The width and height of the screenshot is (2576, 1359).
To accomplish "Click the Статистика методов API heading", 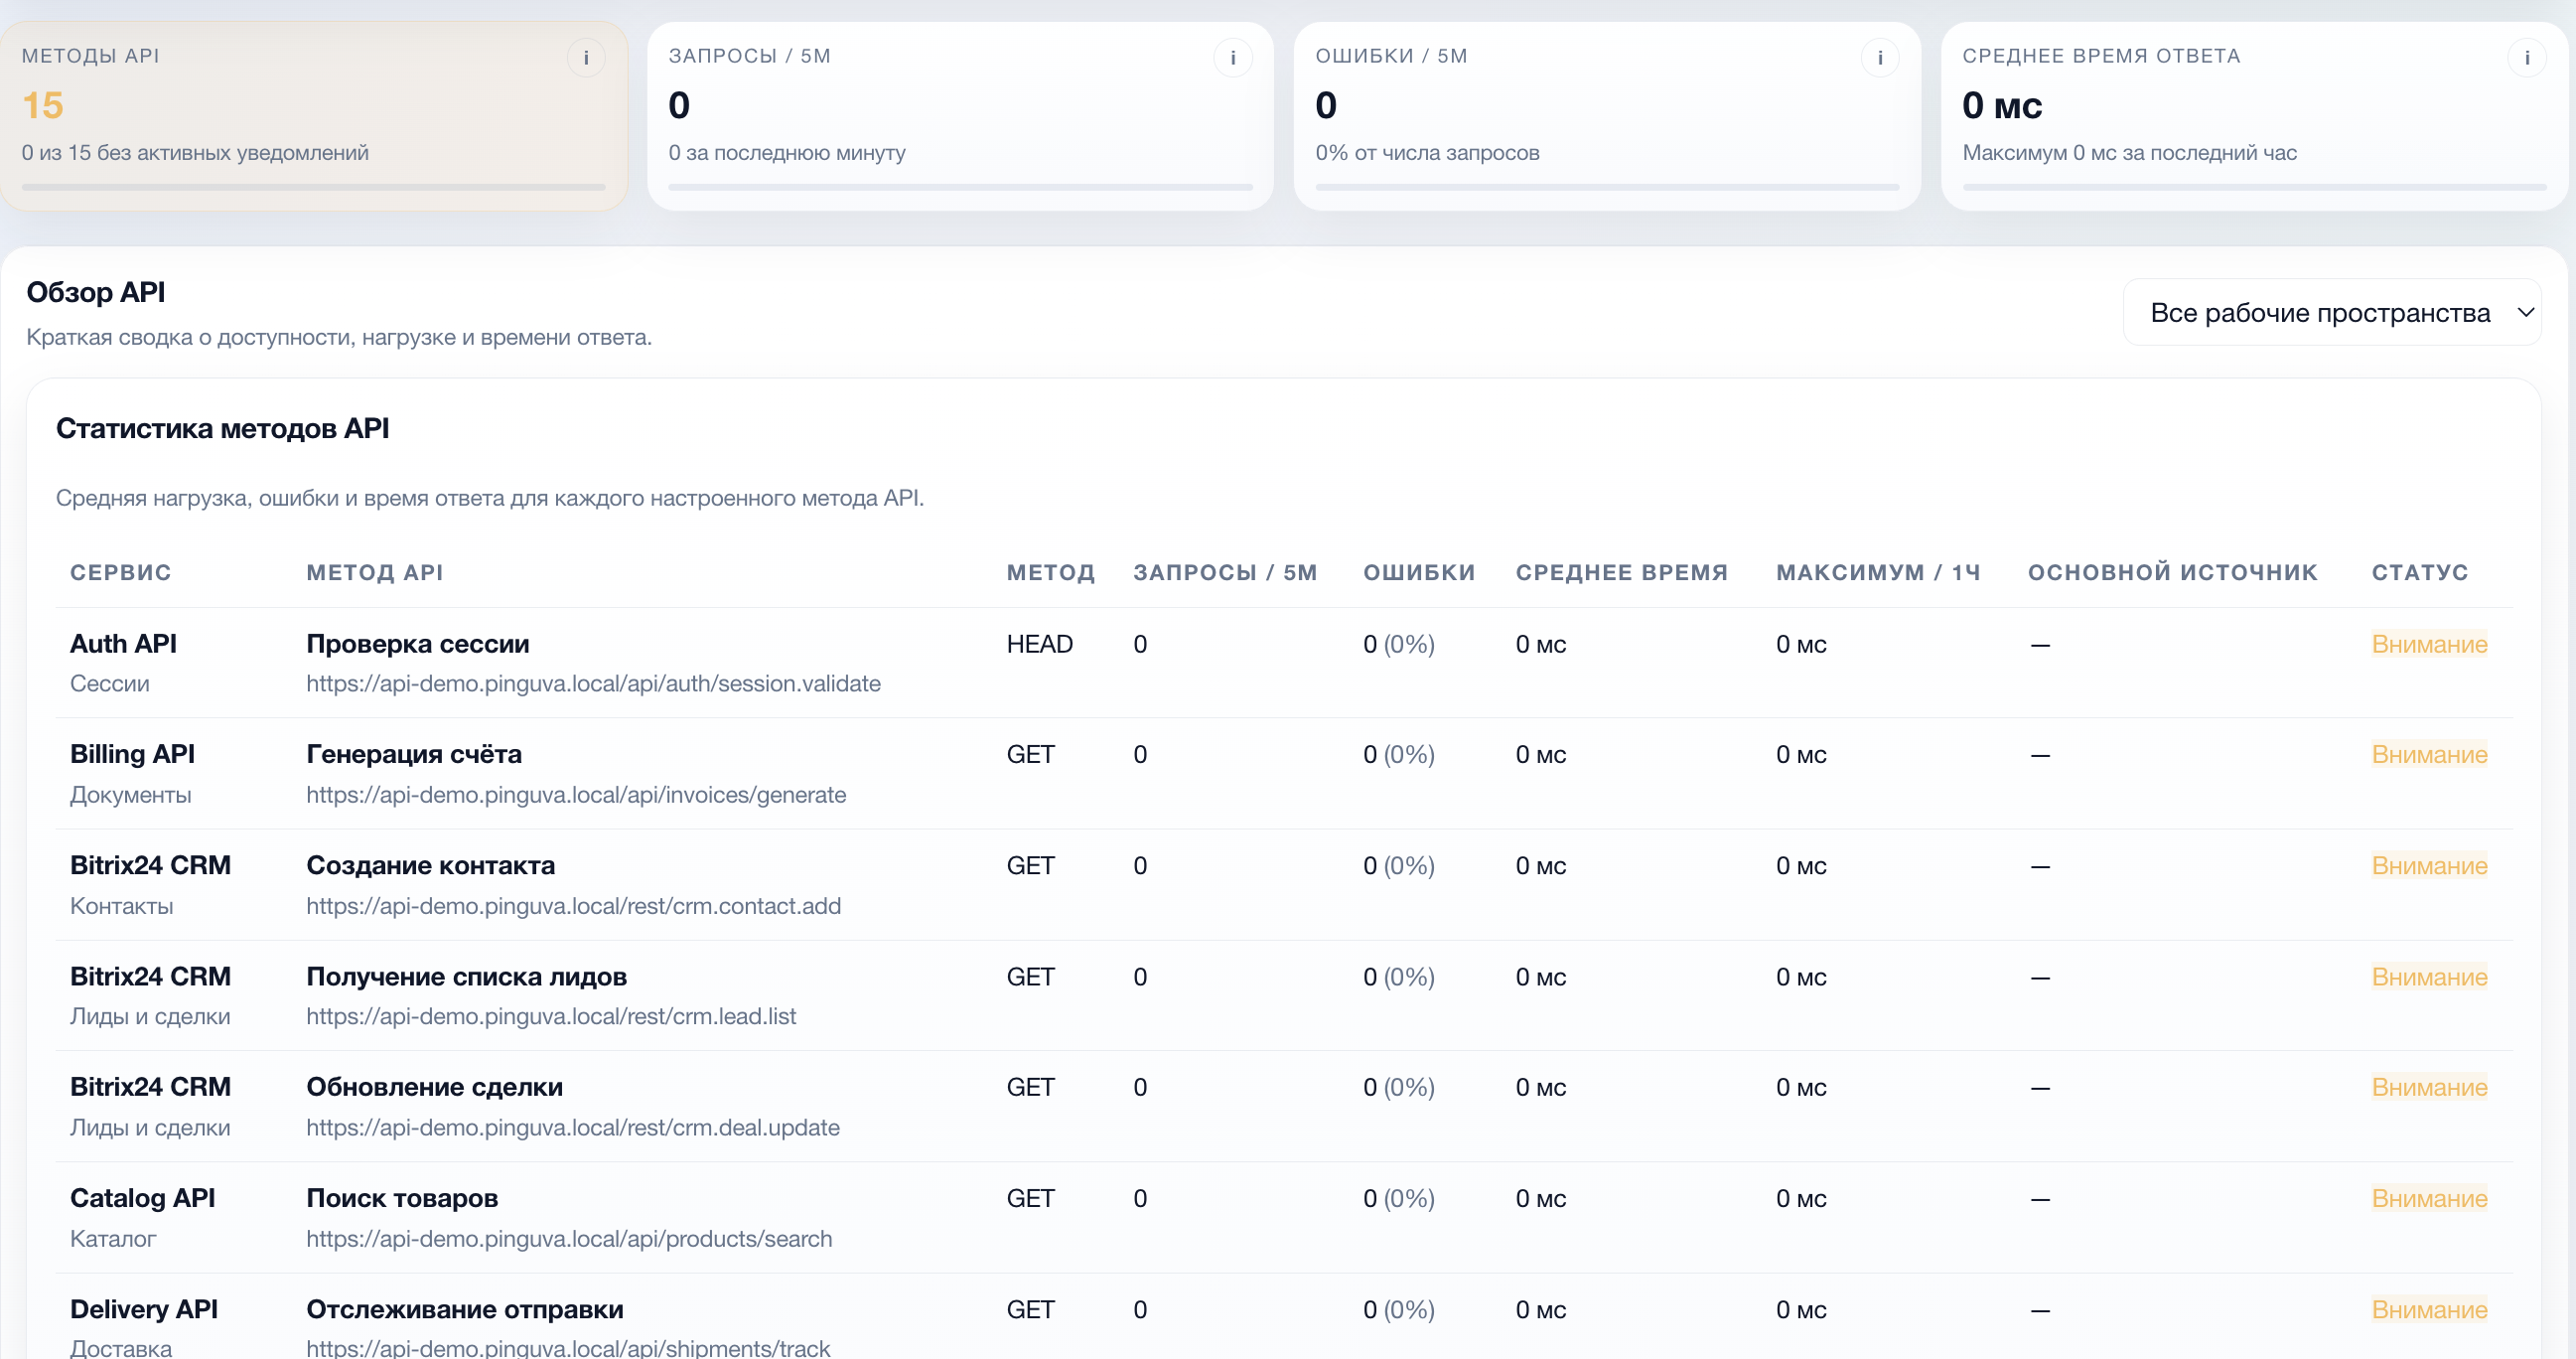I will coord(222,428).
